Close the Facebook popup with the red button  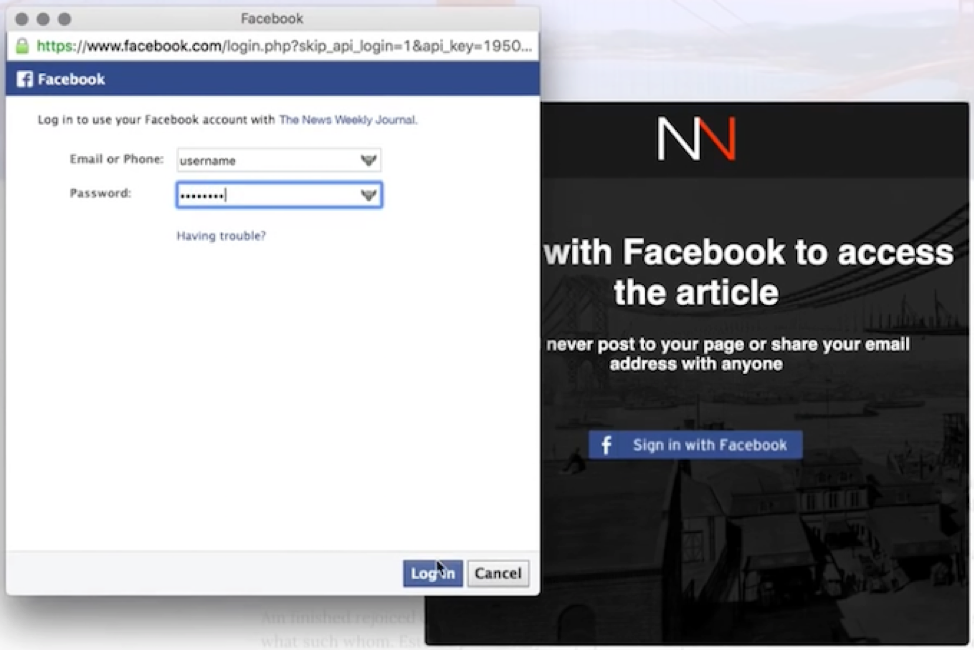22,19
